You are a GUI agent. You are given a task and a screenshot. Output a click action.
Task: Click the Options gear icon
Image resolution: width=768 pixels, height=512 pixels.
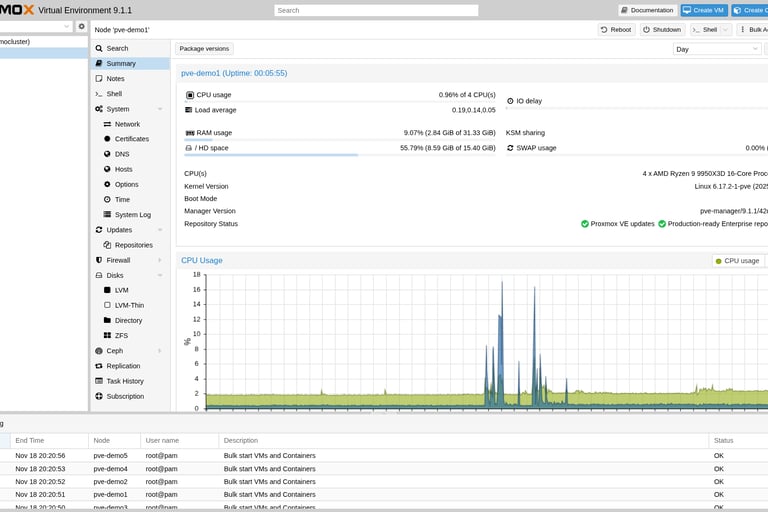click(x=107, y=184)
